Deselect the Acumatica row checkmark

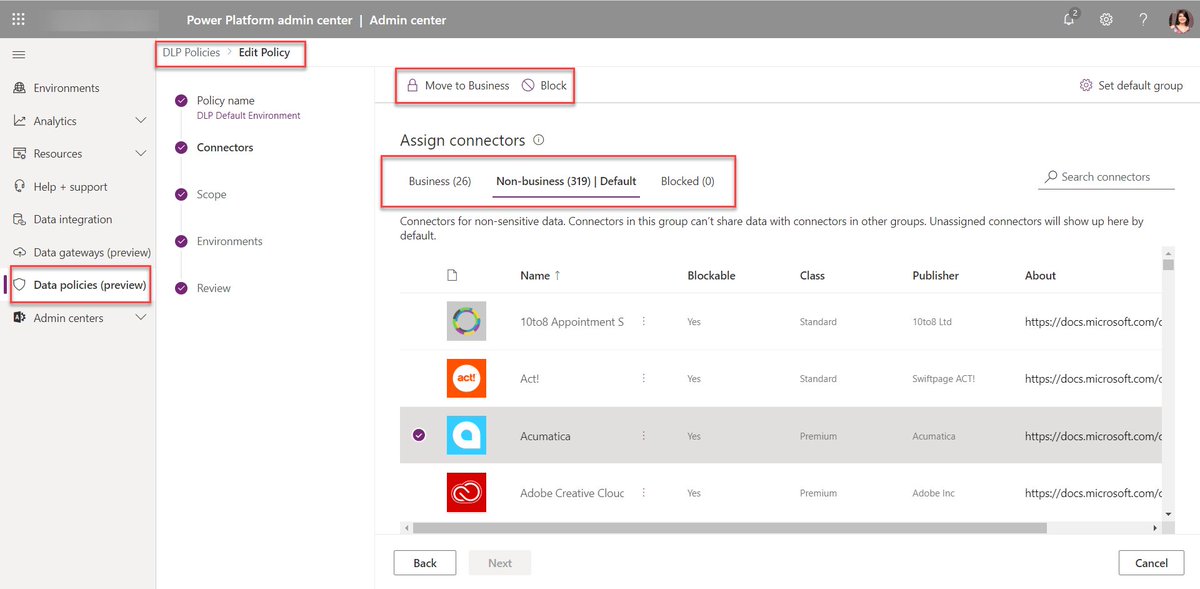click(x=419, y=436)
